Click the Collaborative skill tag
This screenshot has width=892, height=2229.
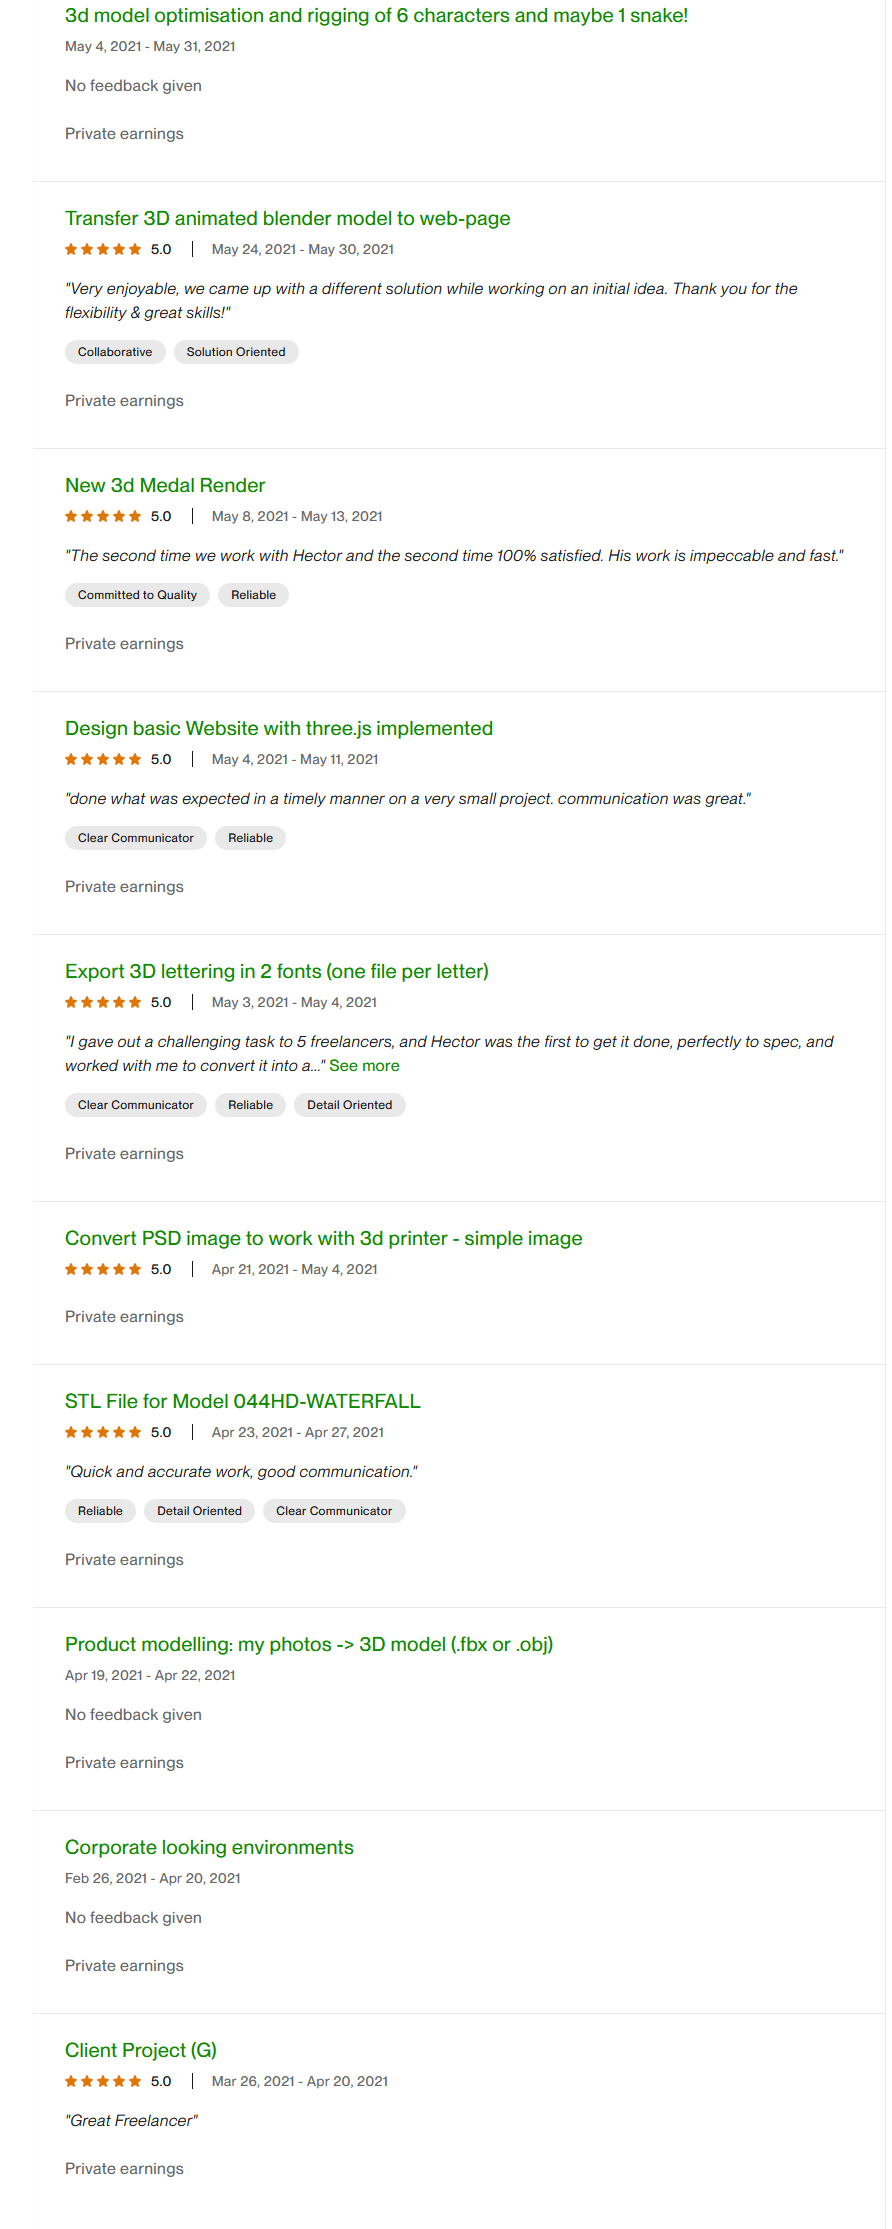(115, 352)
